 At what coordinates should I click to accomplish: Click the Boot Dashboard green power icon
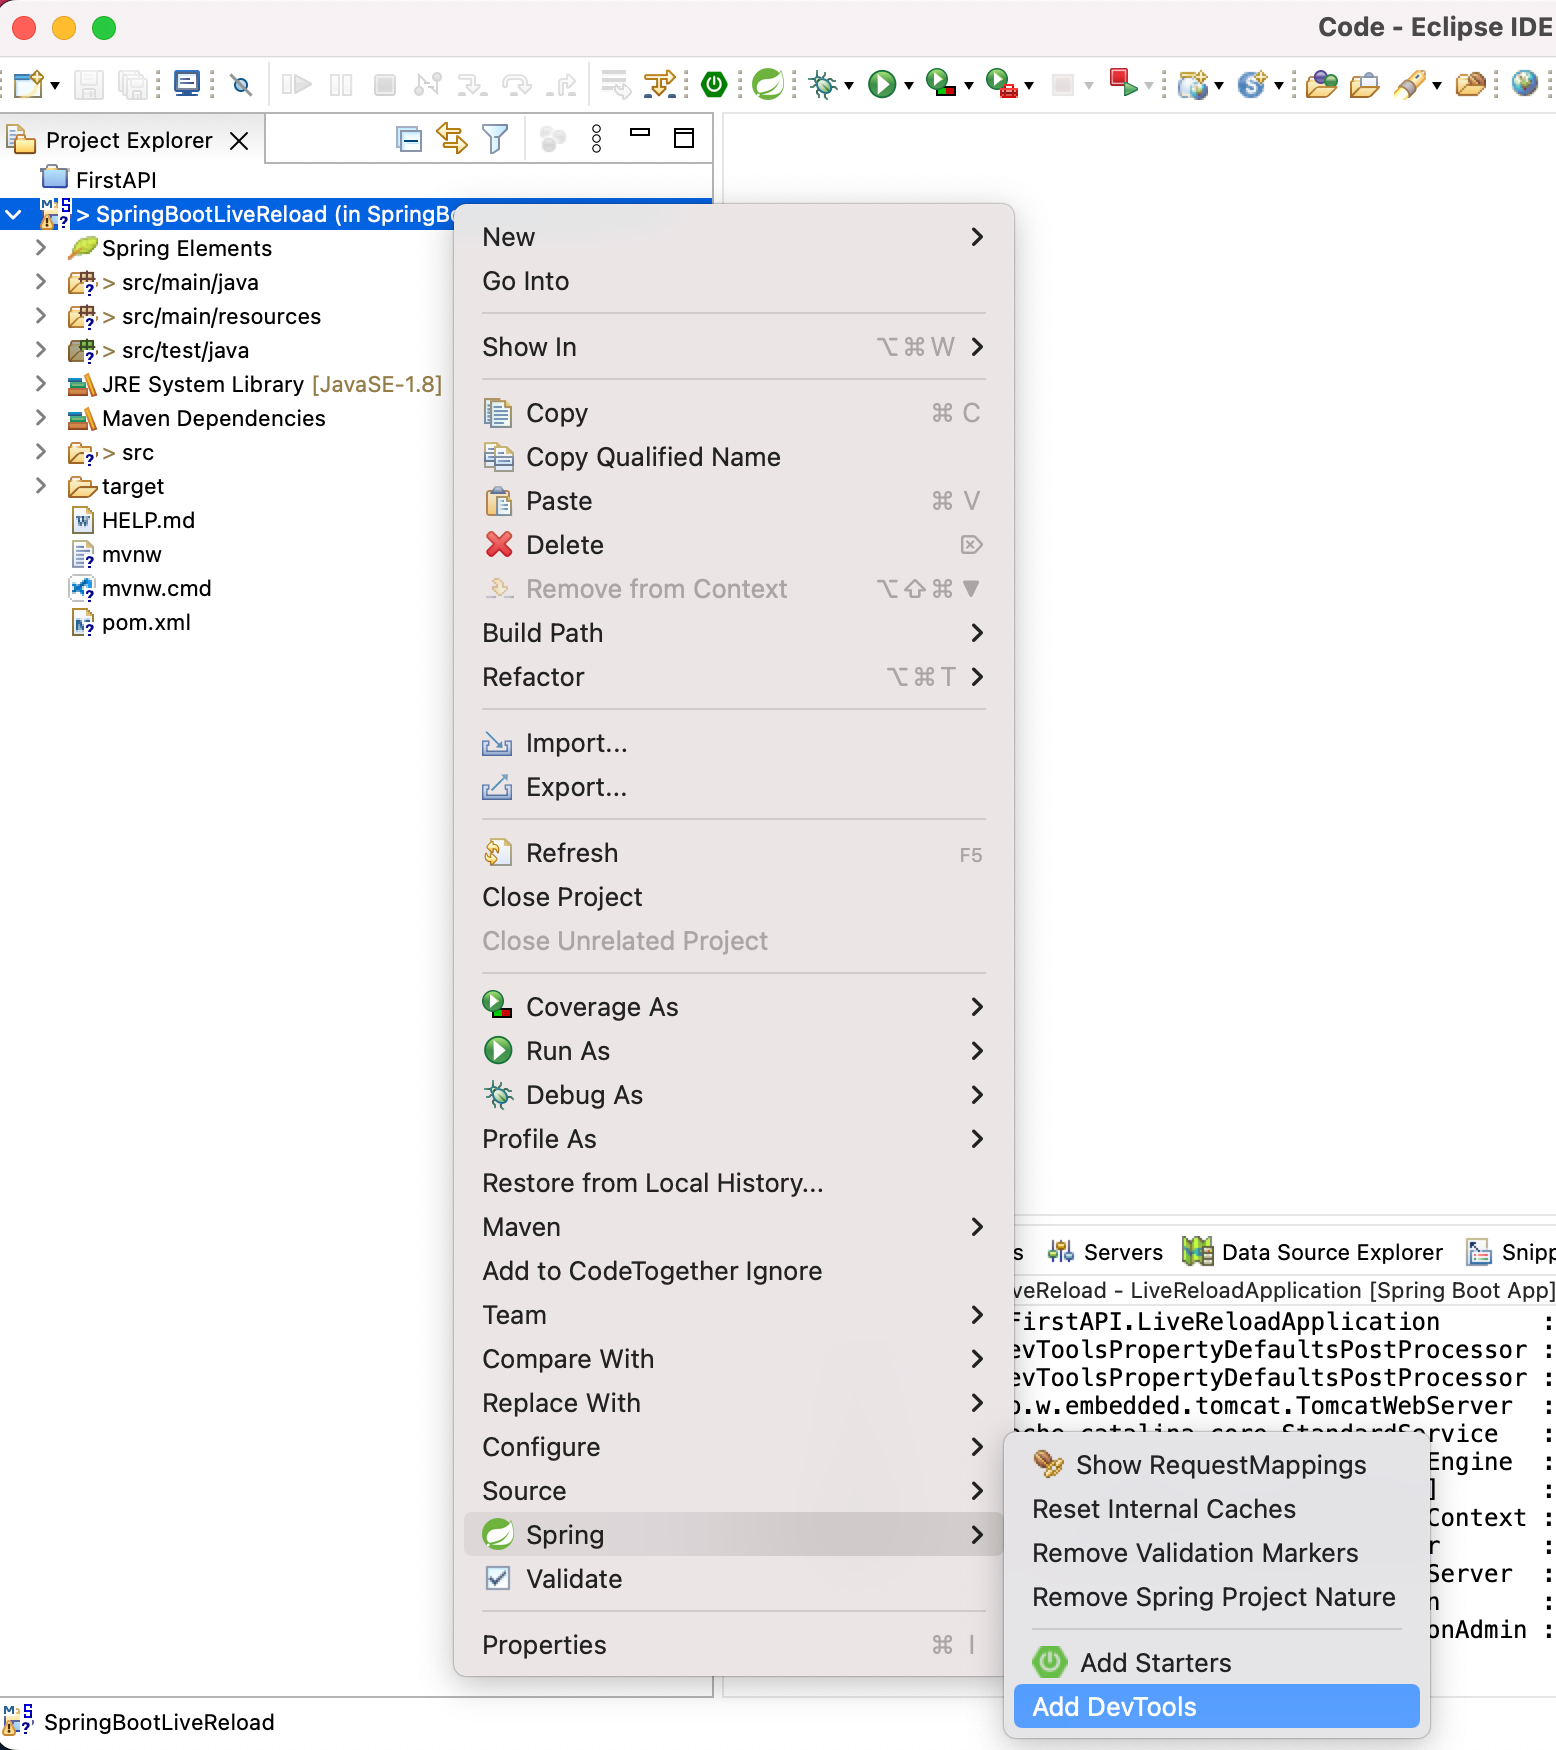714,84
